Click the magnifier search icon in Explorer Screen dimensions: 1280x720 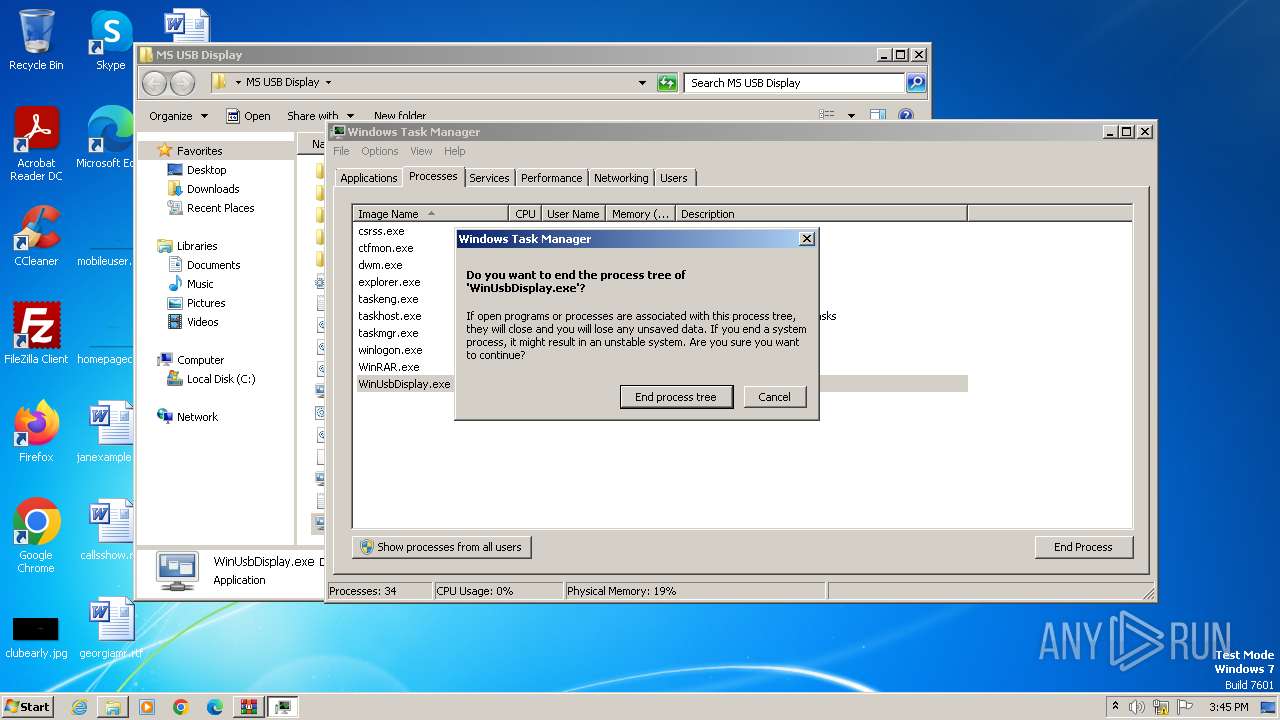point(915,83)
